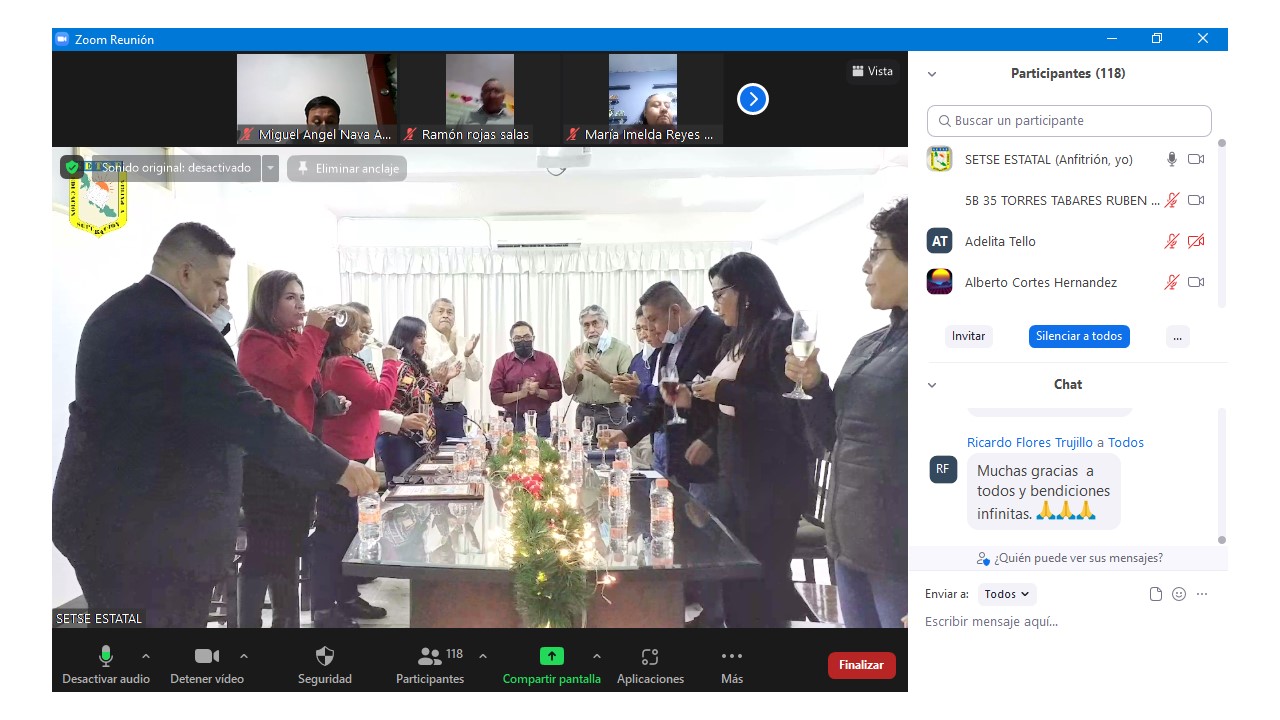
Task: Show next video thumbnails with blue arrow
Action: (753, 99)
